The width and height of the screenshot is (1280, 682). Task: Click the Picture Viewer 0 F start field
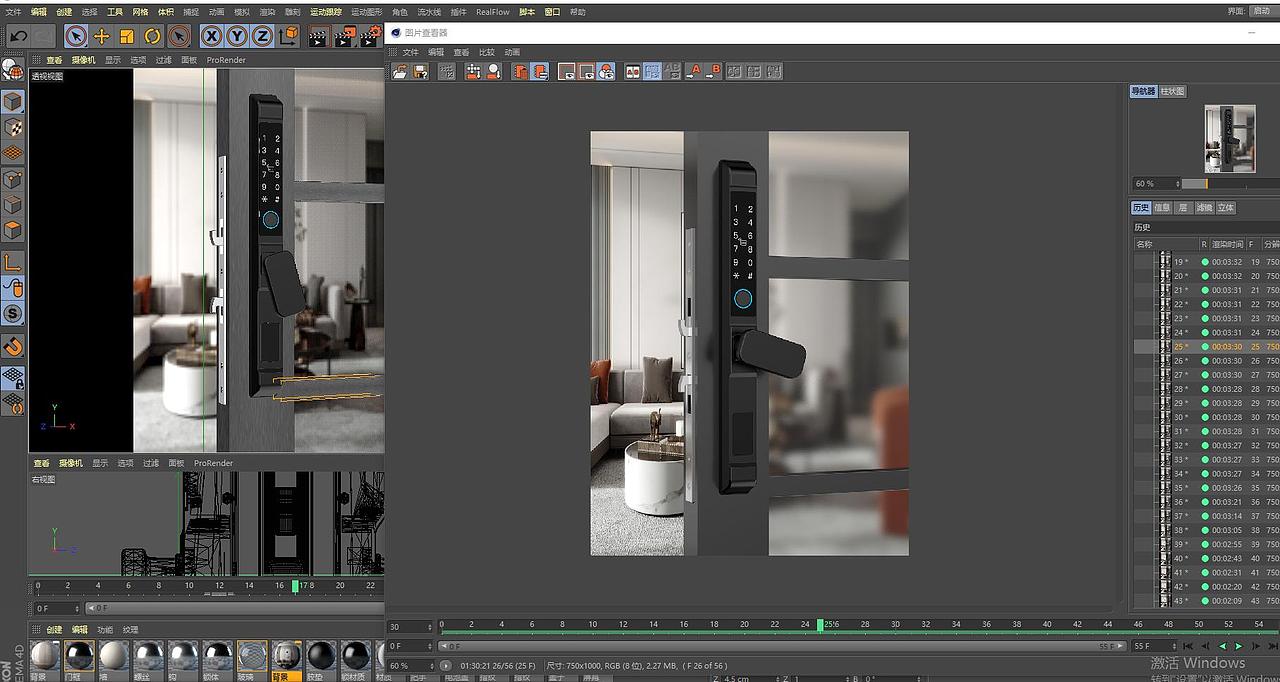pos(411,646)
